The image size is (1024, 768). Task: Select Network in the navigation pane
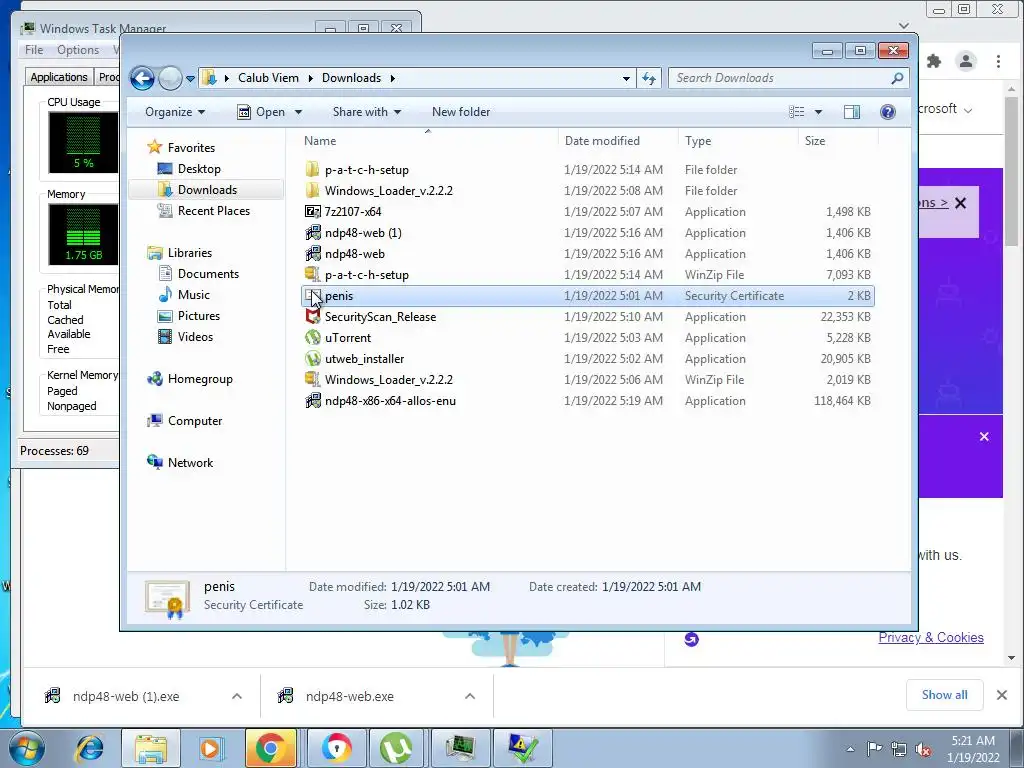click(190, 462)
